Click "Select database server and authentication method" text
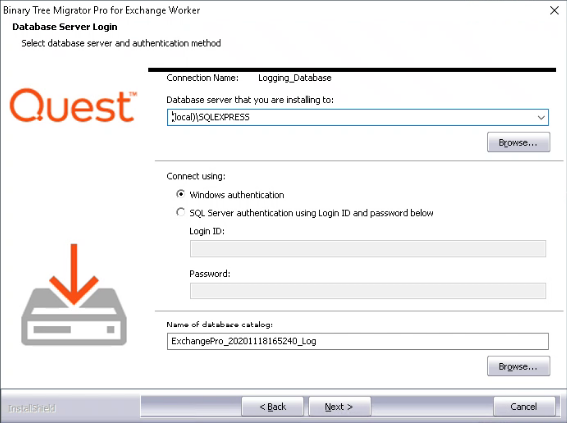567x423 pixels. point(121,43)
